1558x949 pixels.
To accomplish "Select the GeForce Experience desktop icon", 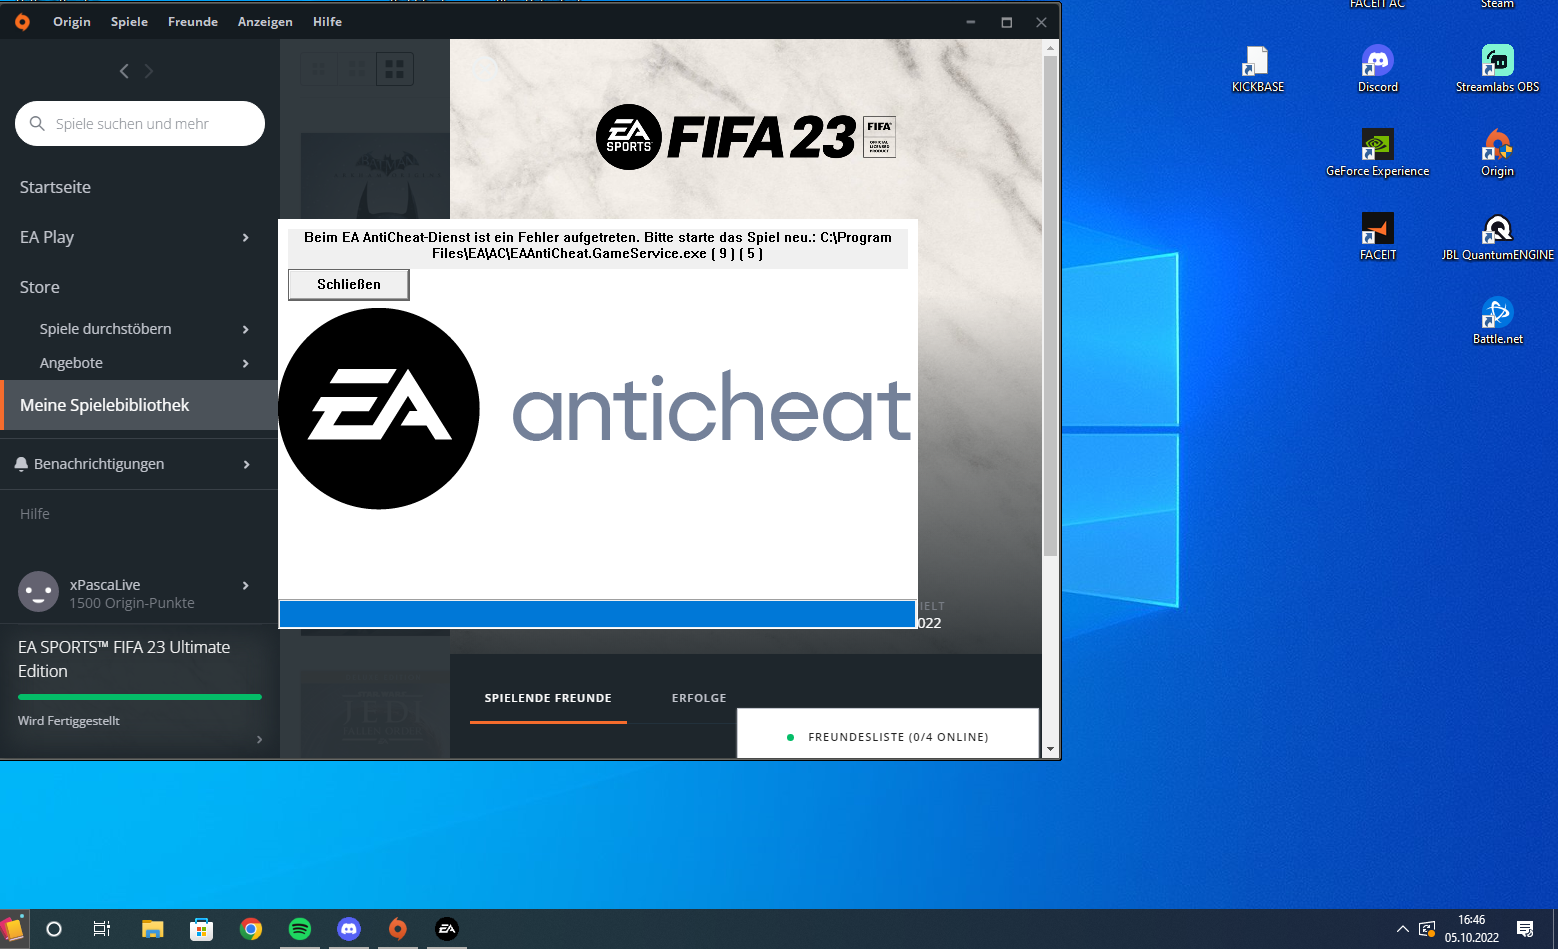I will click(x=1378, y=154).
